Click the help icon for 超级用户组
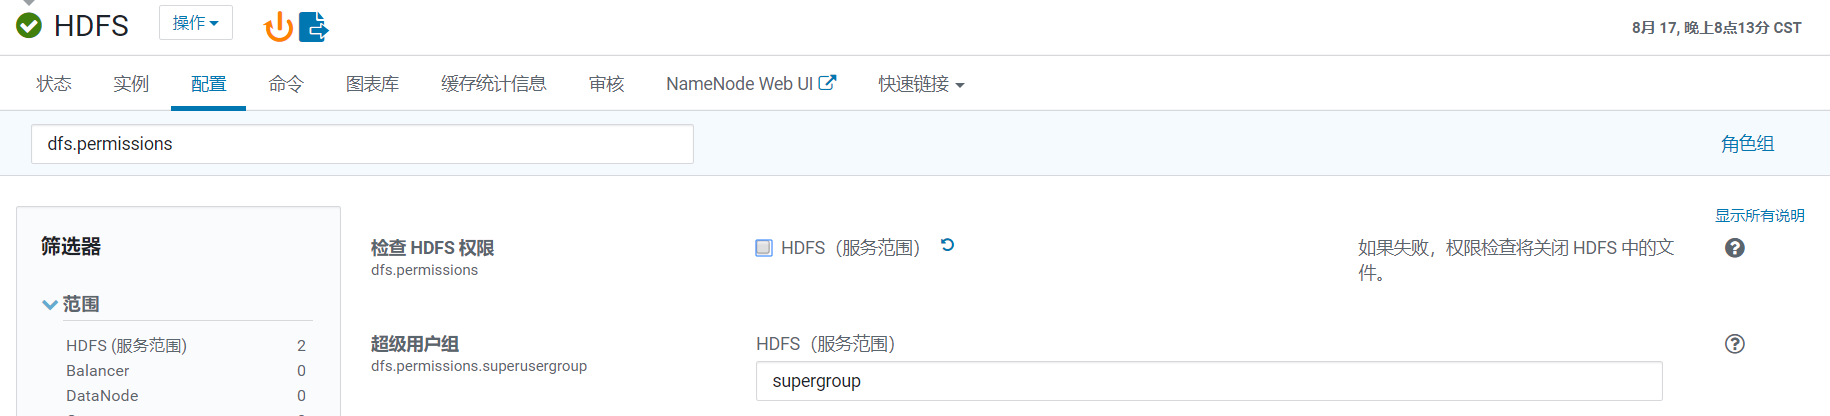The image size is (1830, 416). click(x=1735, y=344)
